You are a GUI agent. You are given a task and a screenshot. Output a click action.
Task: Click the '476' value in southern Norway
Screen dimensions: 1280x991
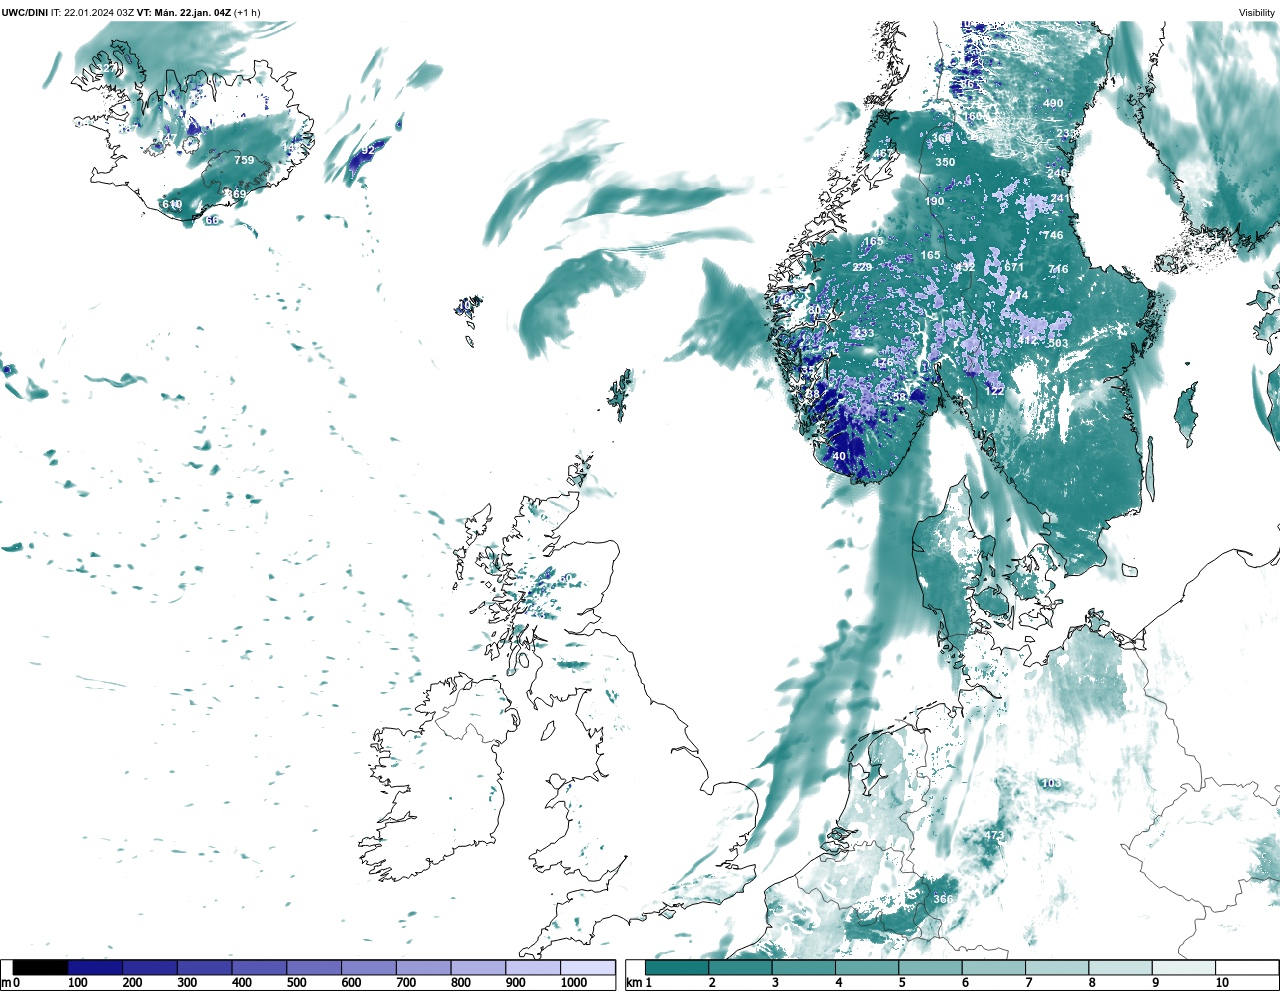(x=883, y=362)
